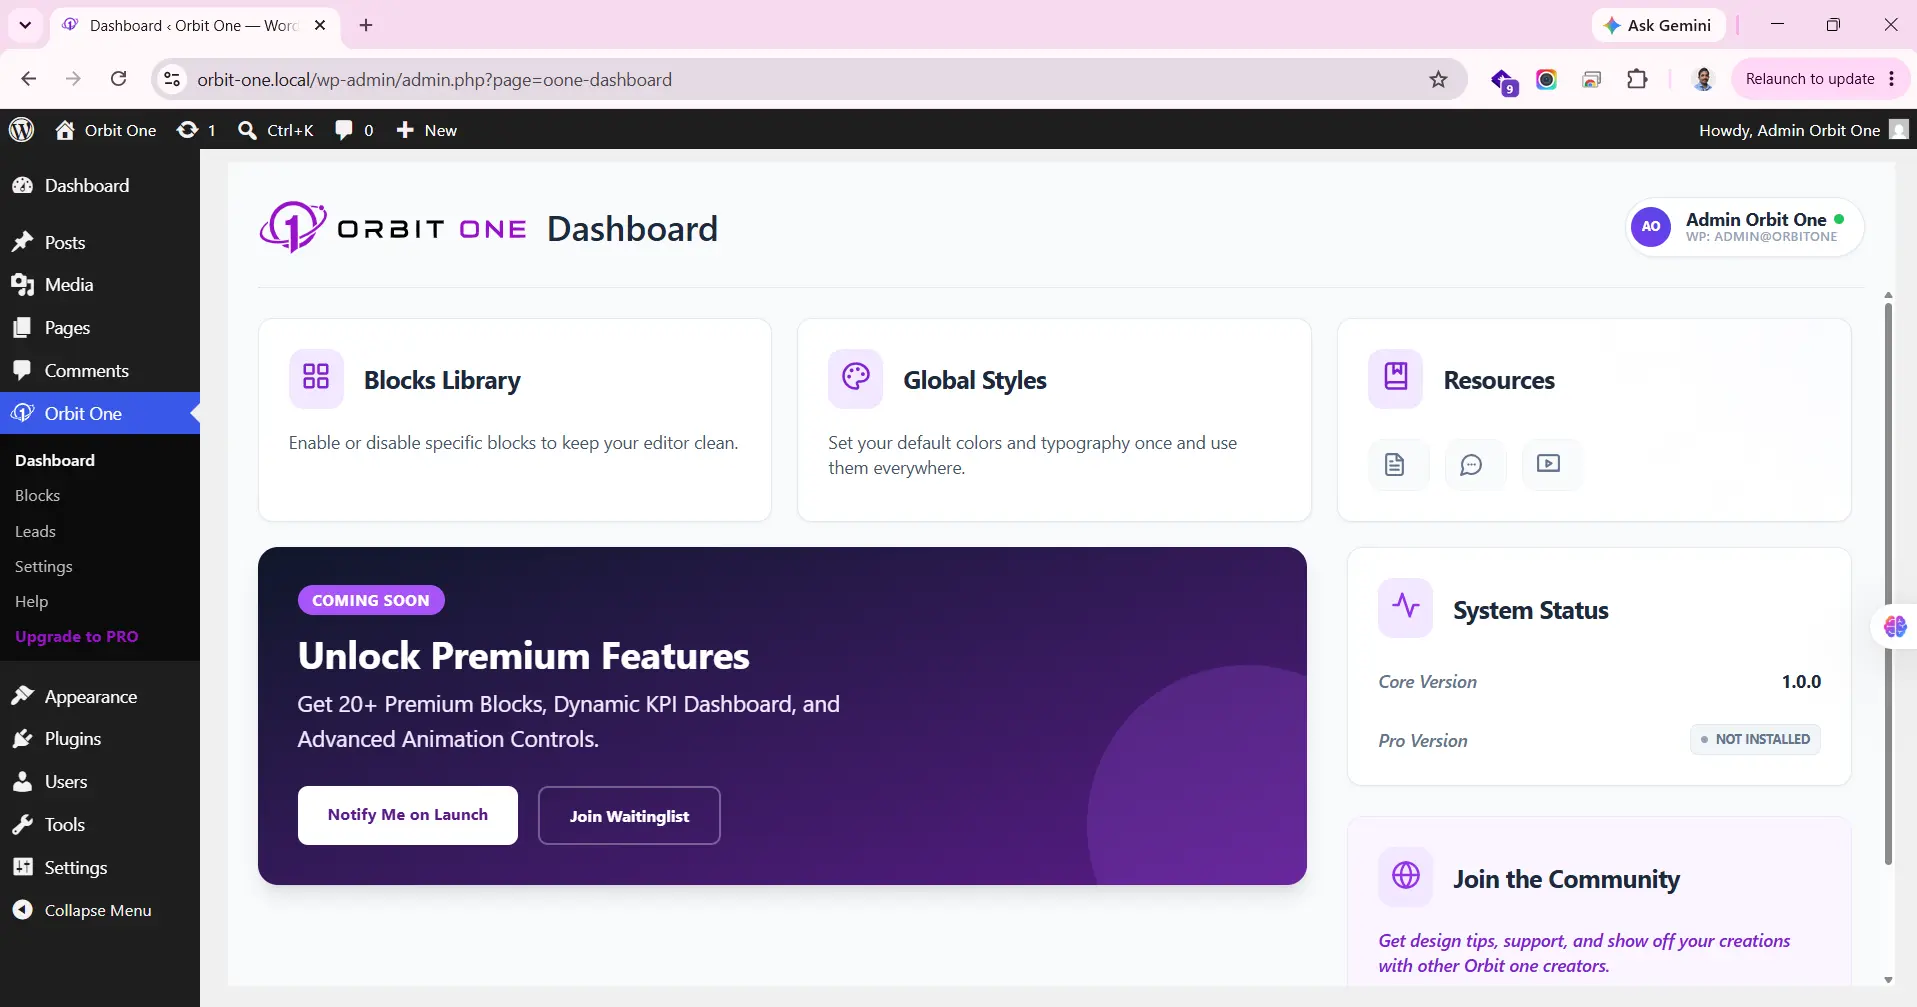Go back in browser history
This screenshot has width=1917, height=1007.
pos(28,79)
